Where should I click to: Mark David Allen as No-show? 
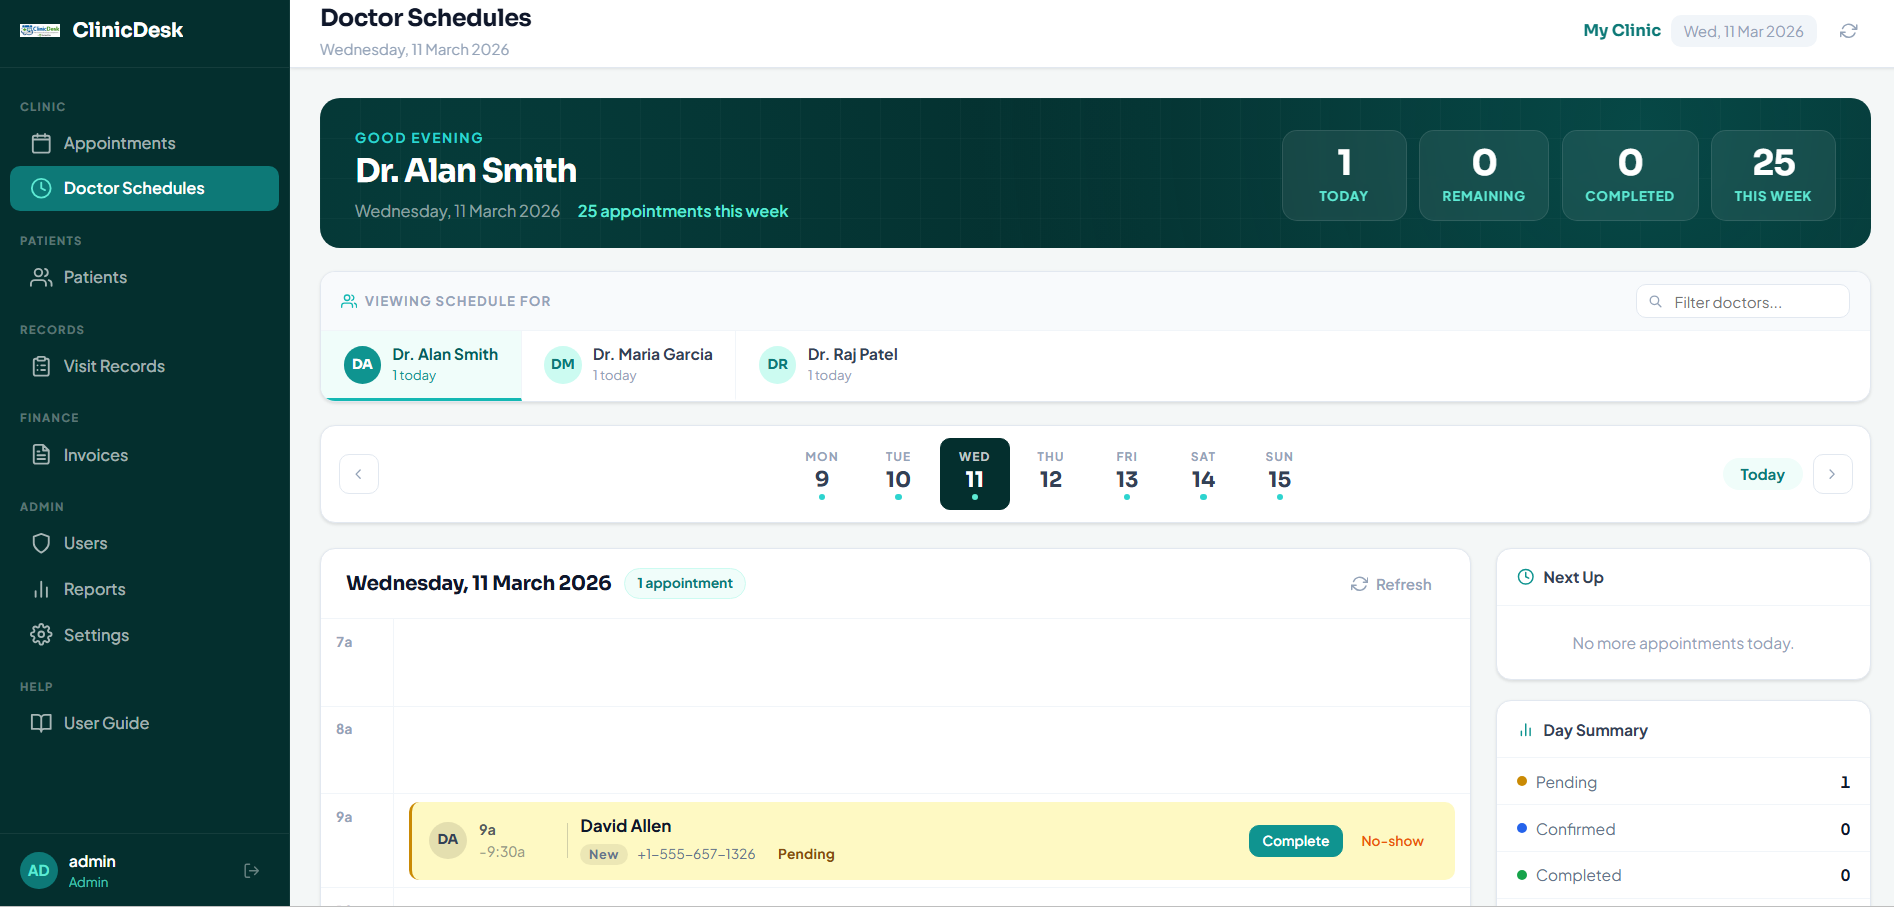pyautogui.click(x=1392, y=841)
